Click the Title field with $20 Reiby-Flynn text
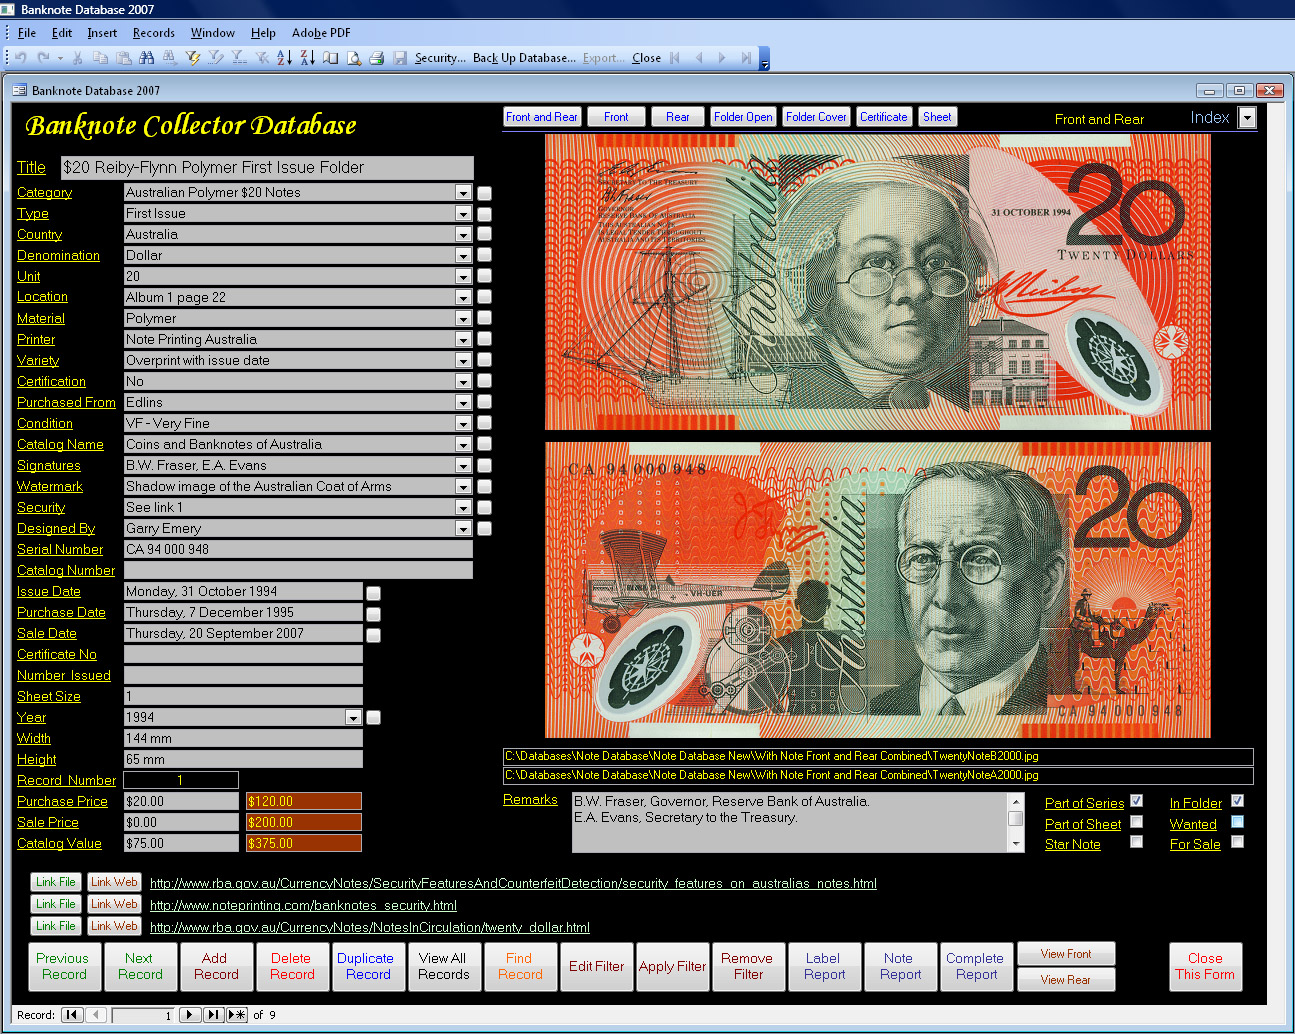The height and width of the screenshot is (1034, 1295). tap(267, 167)
